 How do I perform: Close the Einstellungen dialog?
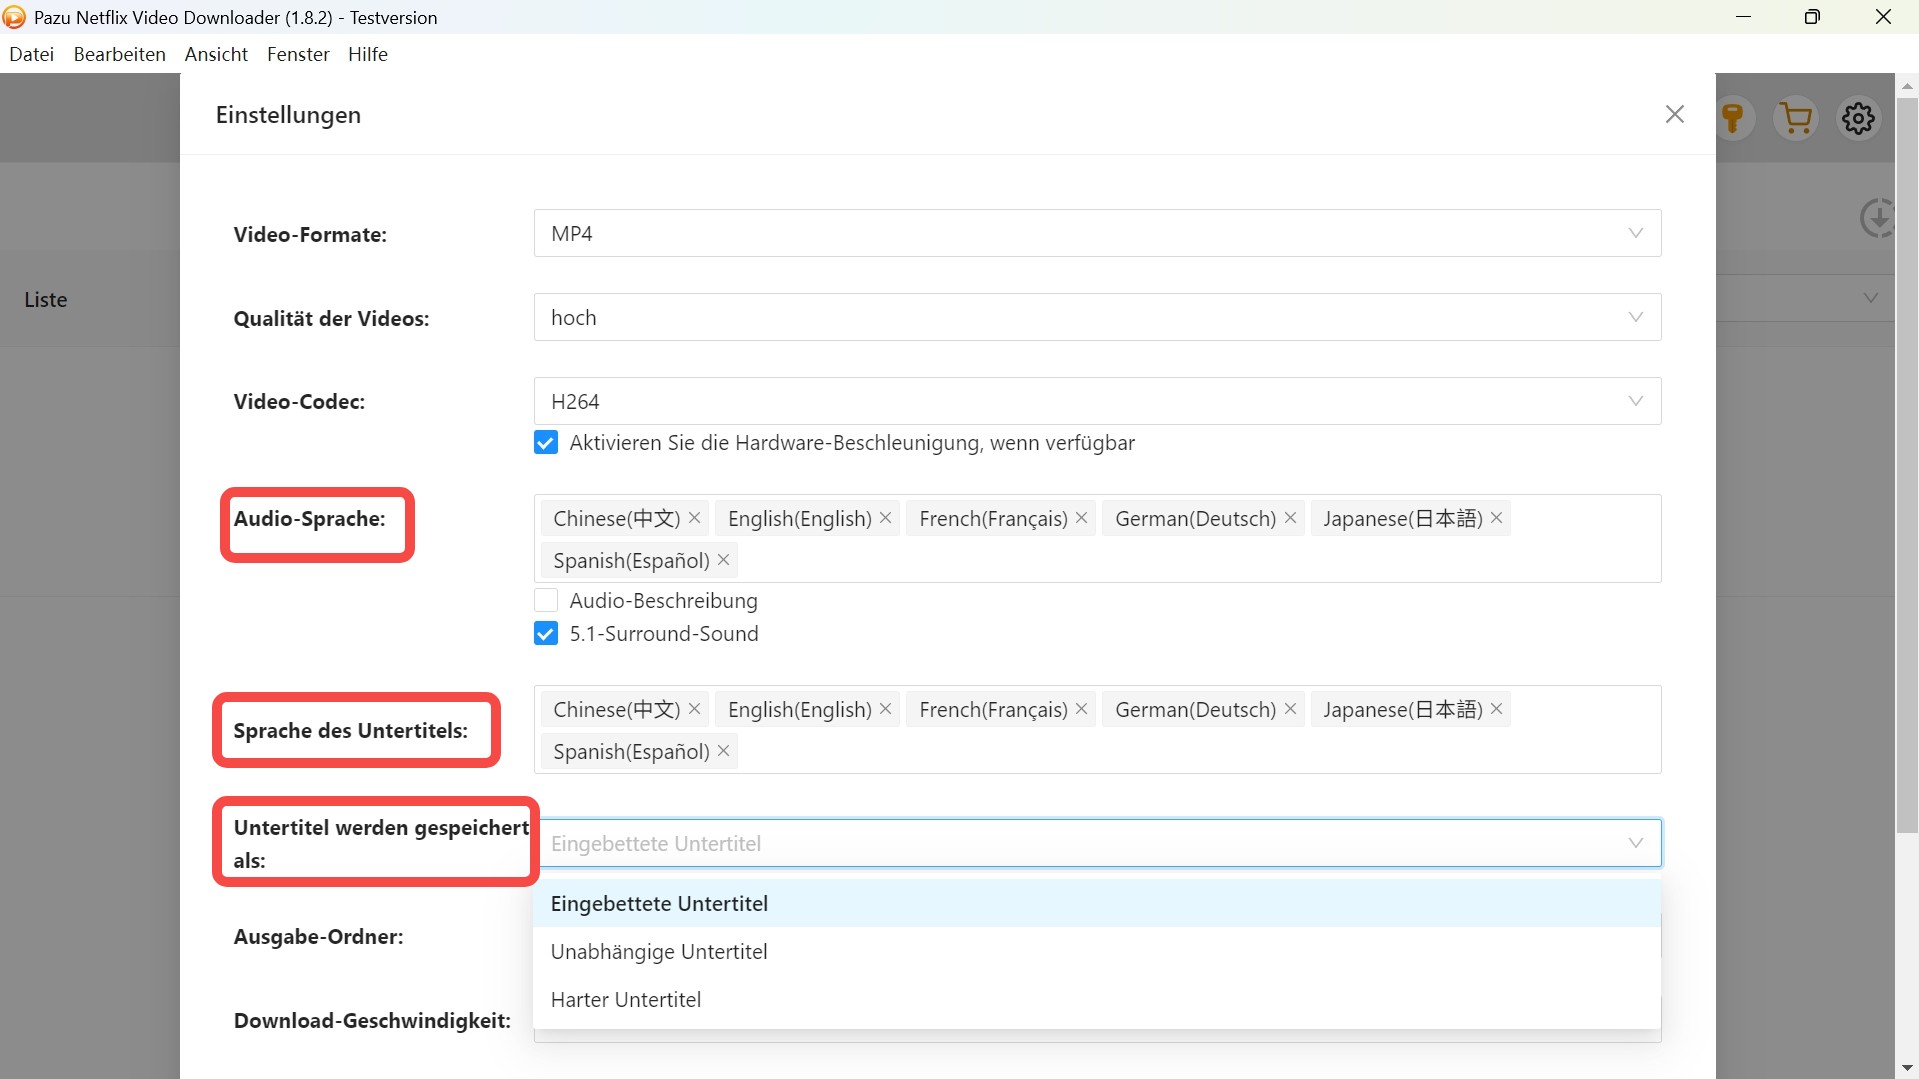(x=1674, y=115)
